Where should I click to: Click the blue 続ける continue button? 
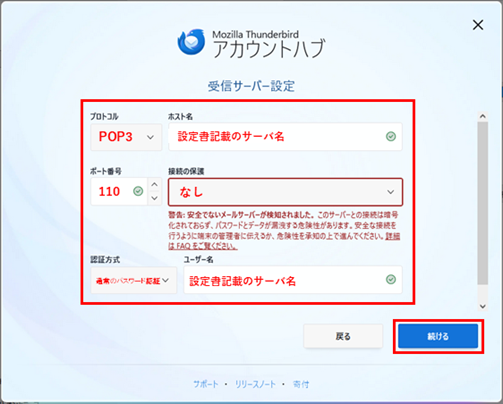coord(438,336)
